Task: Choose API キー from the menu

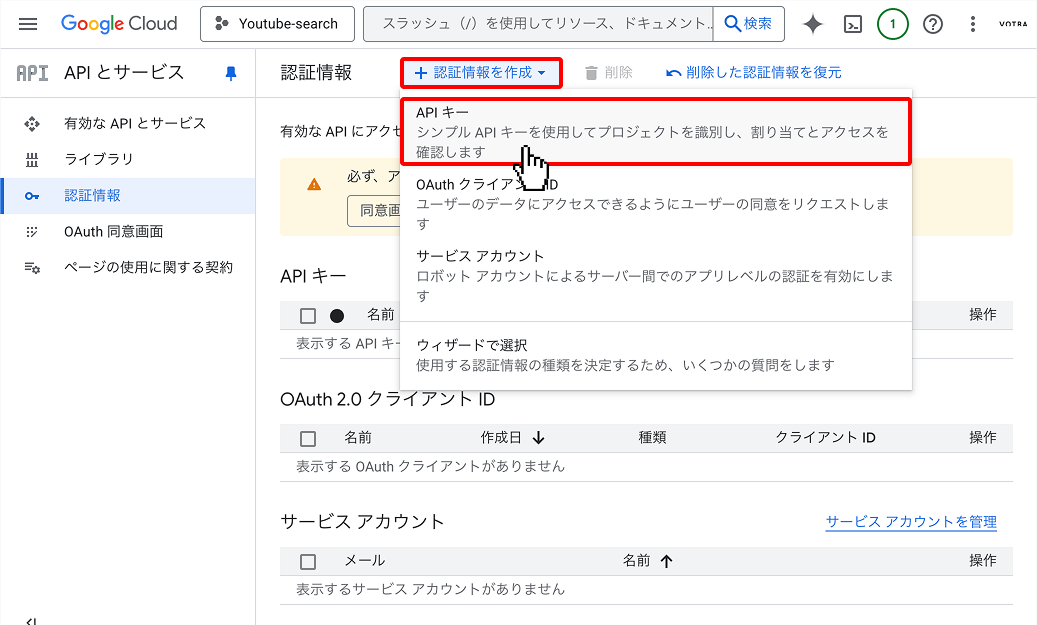Action: 655,132
